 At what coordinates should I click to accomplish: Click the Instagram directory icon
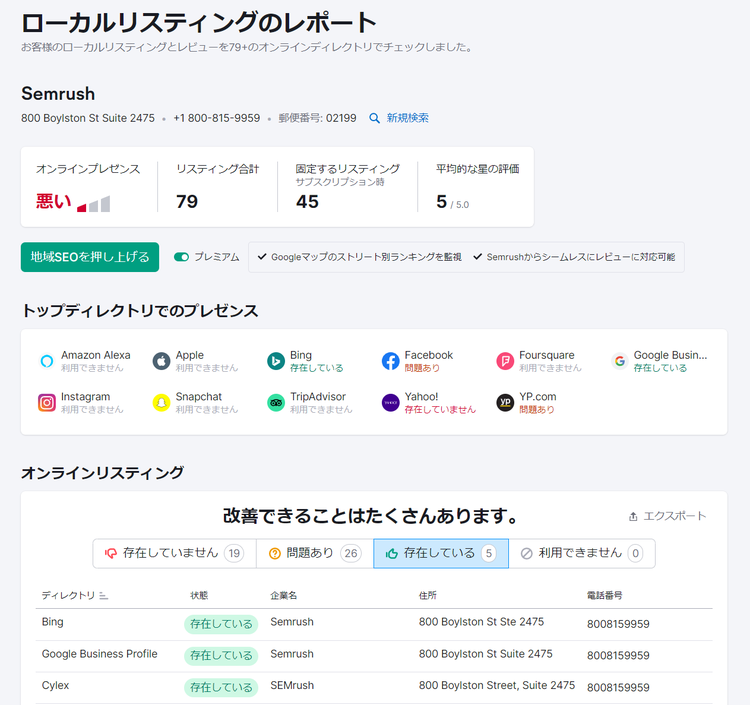point(47,403)
